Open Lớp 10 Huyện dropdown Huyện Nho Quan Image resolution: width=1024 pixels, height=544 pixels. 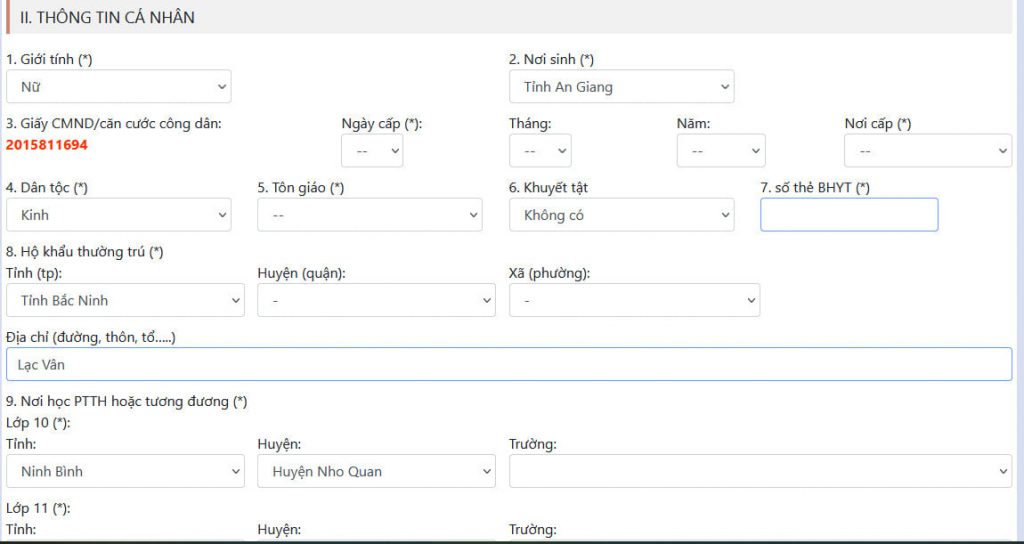(376, 471)
